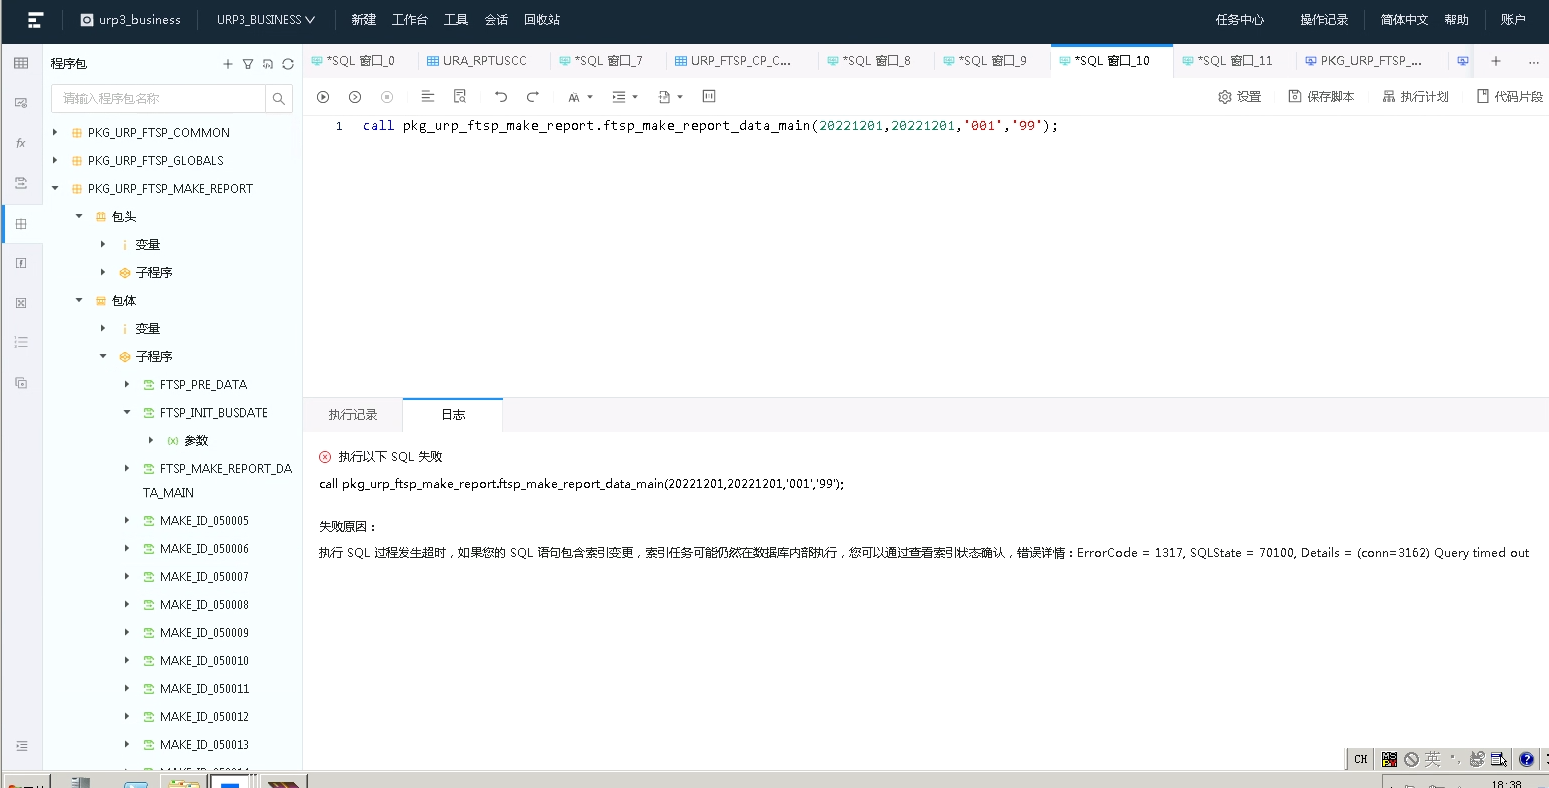Image resolution: width=1549 pixels, height=788 pixels.
Task: Open more tabs ellipsis menu
Action: (1534, 61)
